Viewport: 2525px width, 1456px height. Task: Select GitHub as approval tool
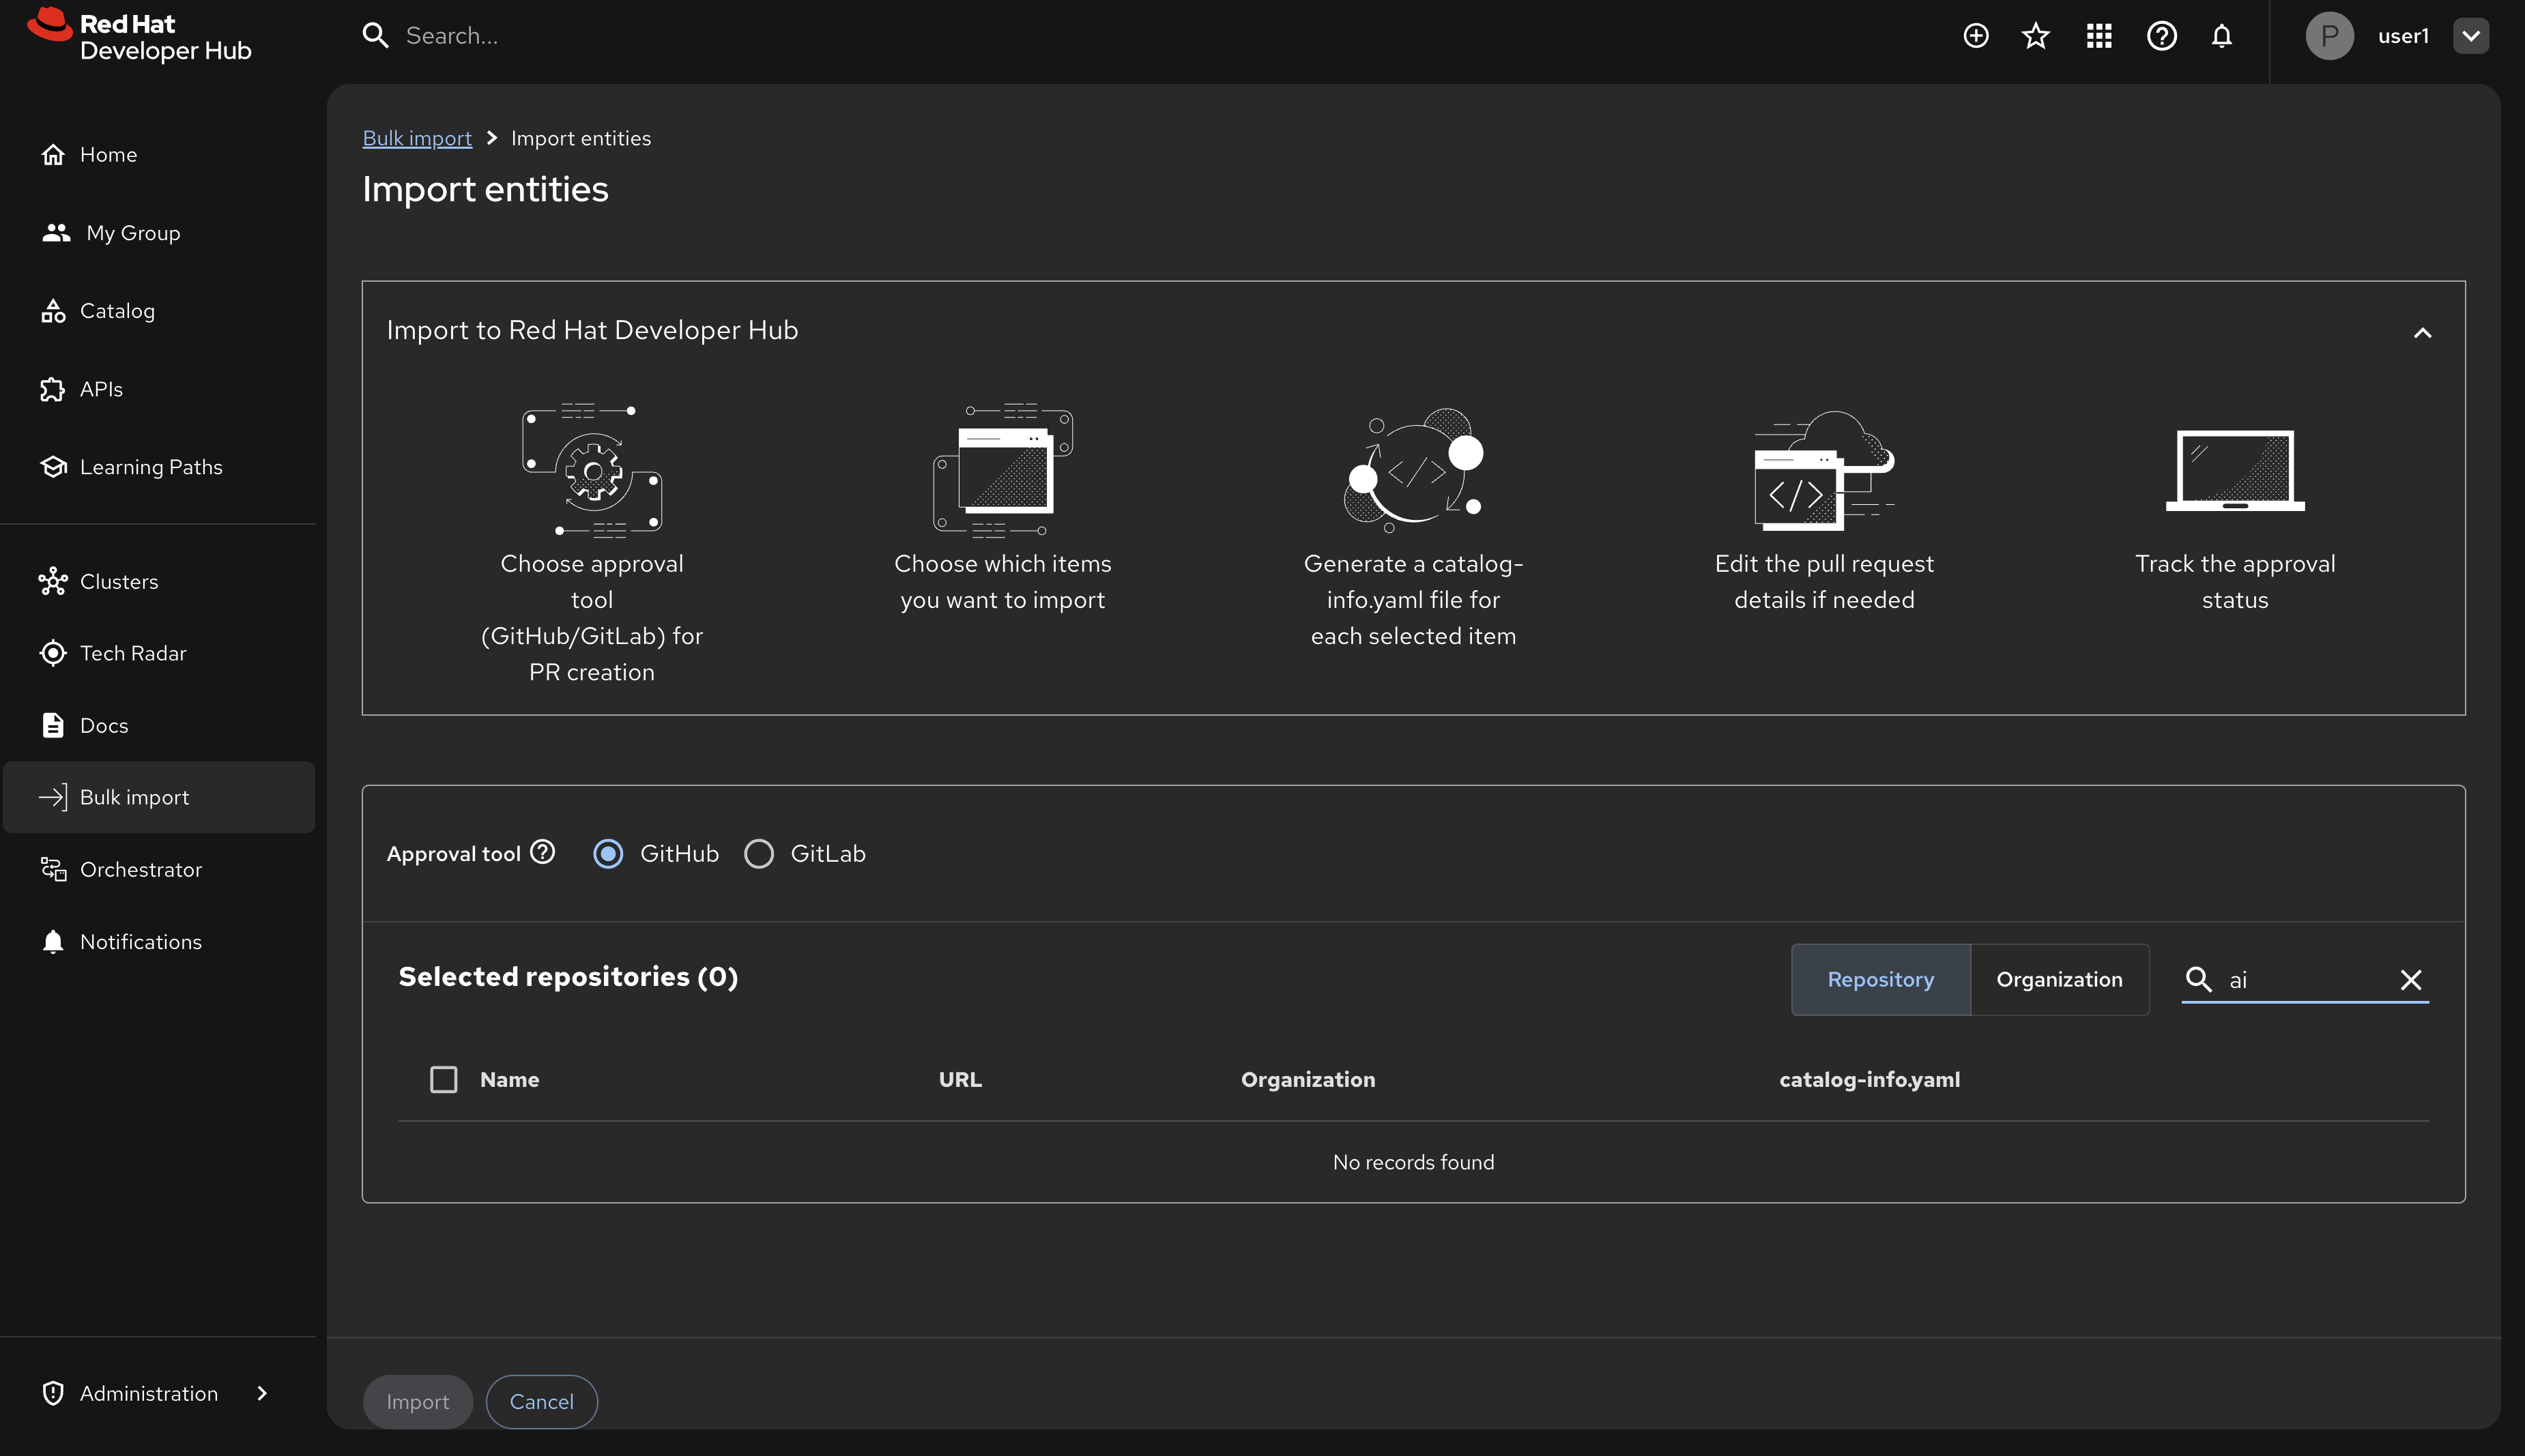click(x=608, y=854)
